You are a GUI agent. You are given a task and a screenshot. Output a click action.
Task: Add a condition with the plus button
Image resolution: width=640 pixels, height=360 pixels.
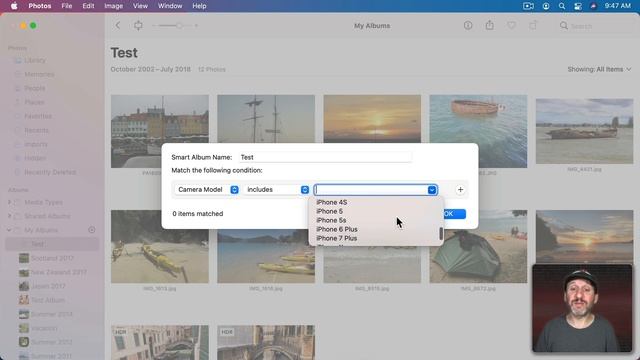[460, 190]
